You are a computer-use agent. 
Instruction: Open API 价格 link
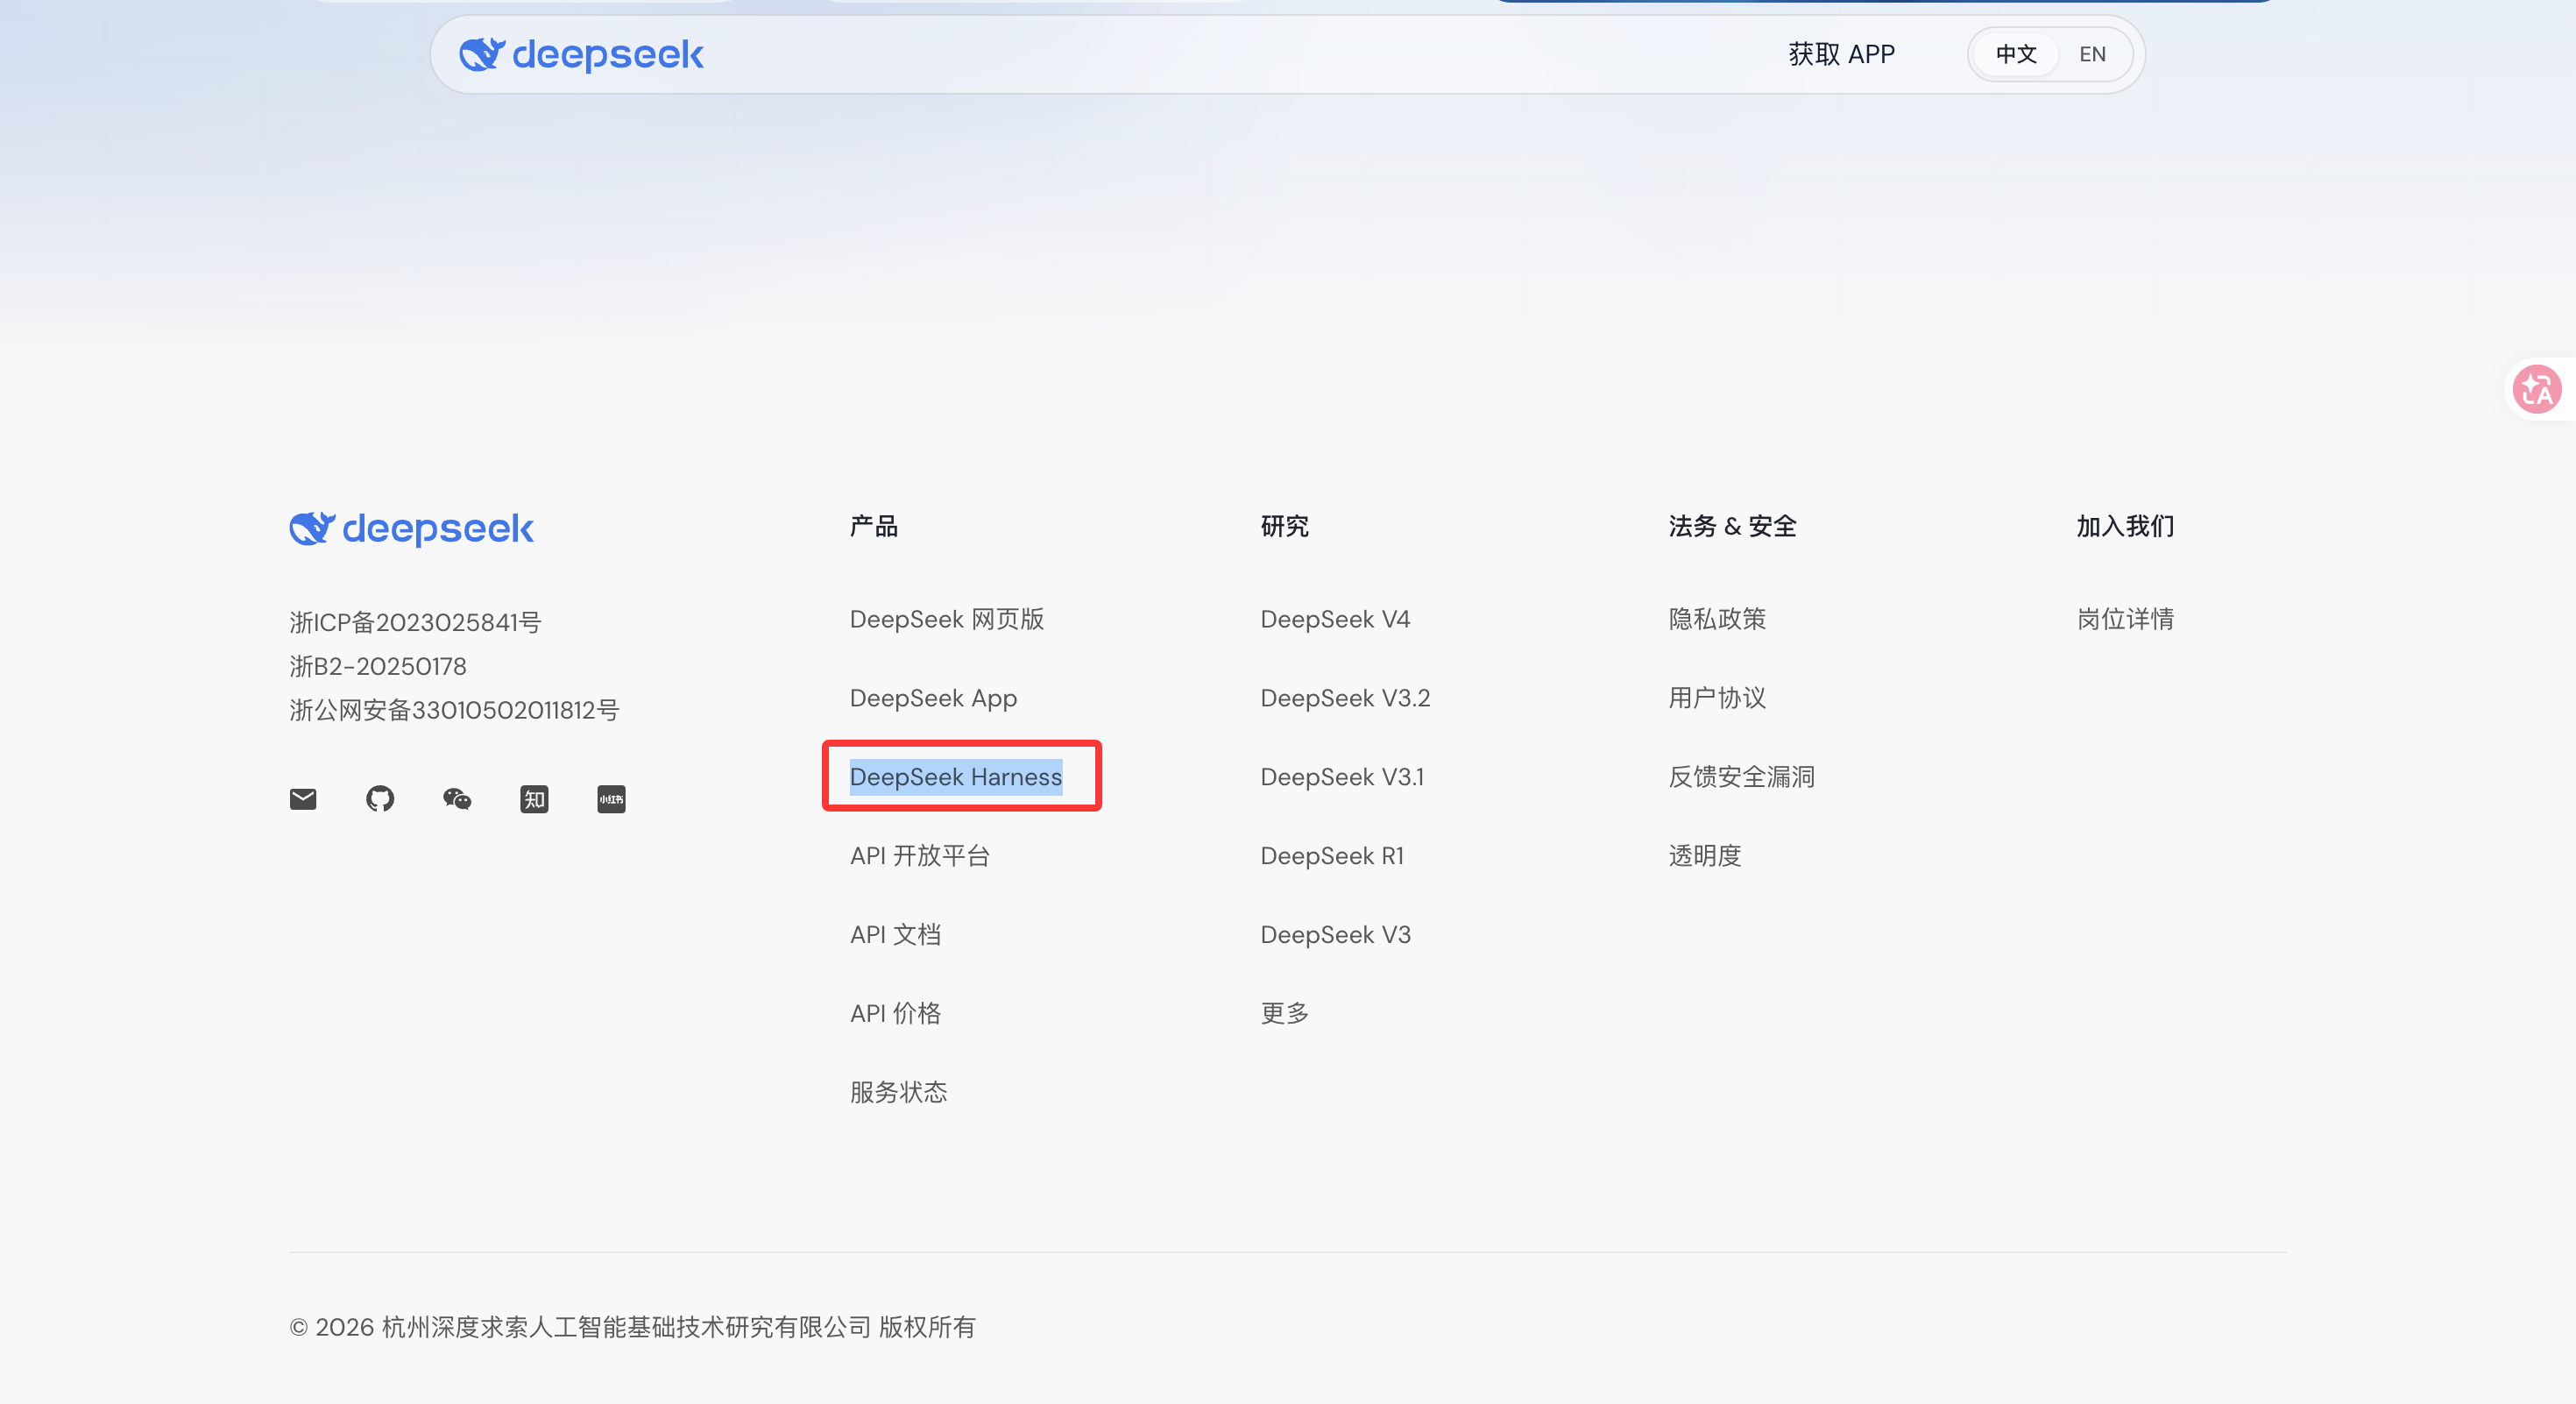[x=896, y=1013]
